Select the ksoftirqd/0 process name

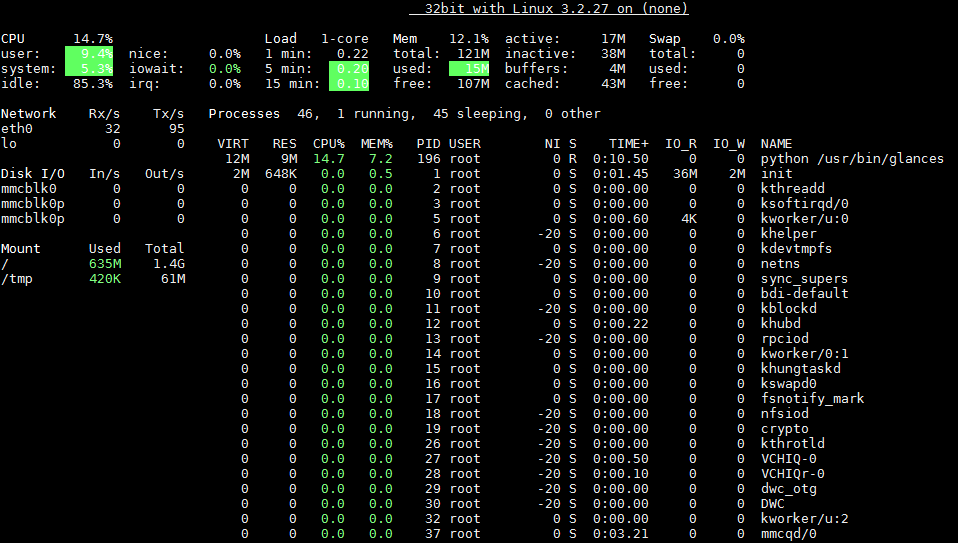805,204
